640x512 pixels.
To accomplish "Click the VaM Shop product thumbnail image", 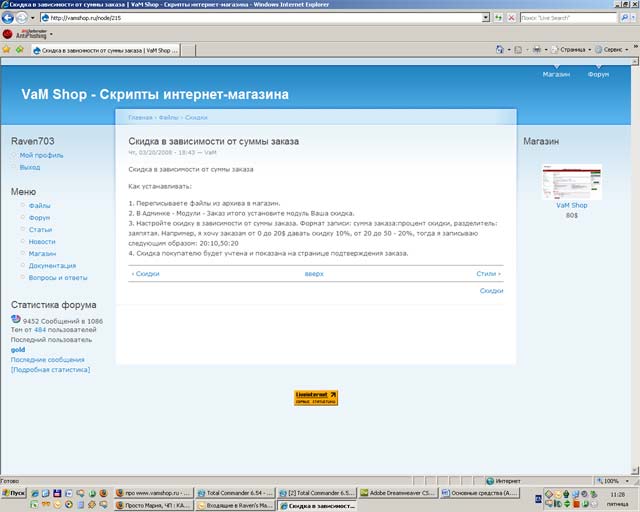I will (x=571, y=182).
